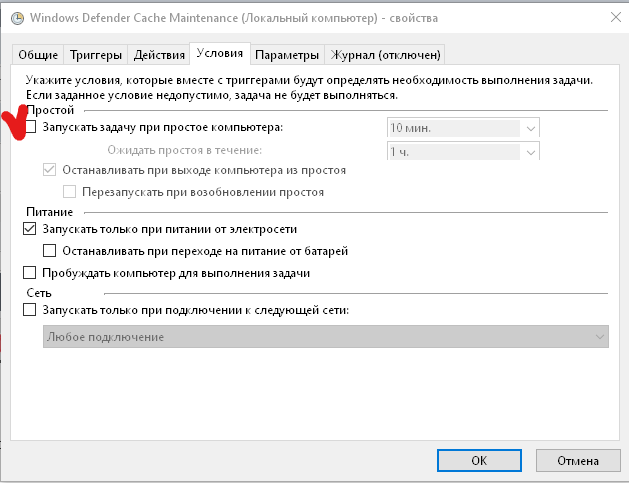Screen dimensions: 629x483
Task: Click the Отмена button
Action: pyautogui.click(x=580, y=460)
